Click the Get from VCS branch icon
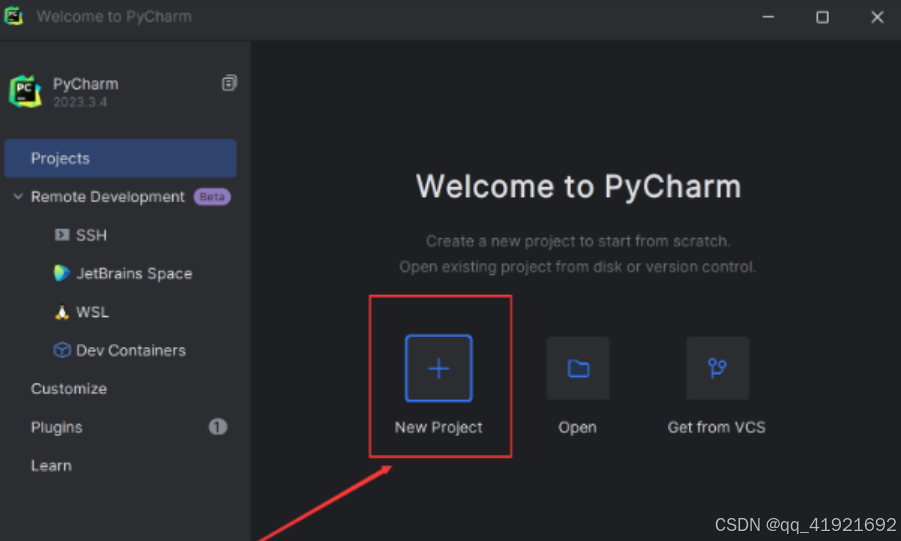 coord(717,368)
